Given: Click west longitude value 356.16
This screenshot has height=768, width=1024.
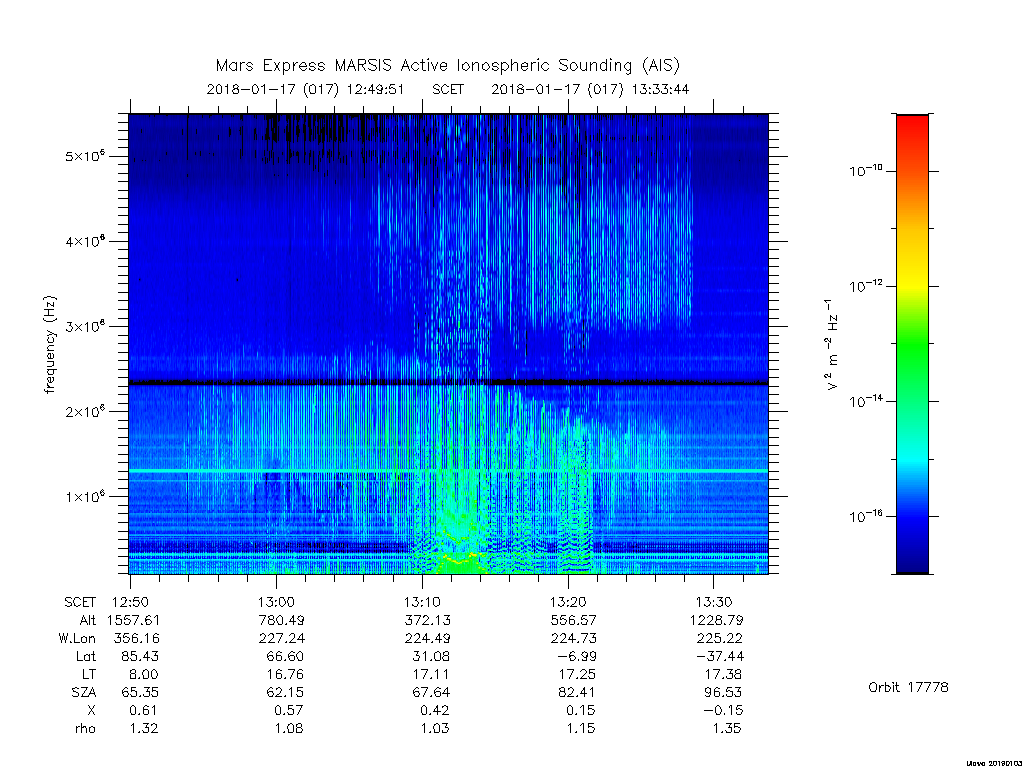Looking at the screenshot, I should tap(136, 638).
